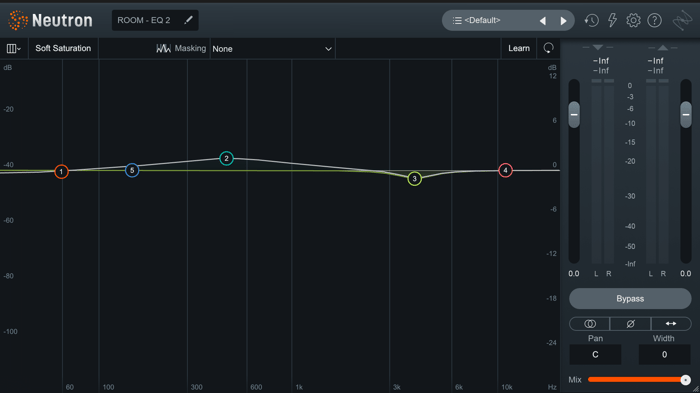Click the reset circular icon next to Learn
700x393 pixels.
click(x=548, y=48)
